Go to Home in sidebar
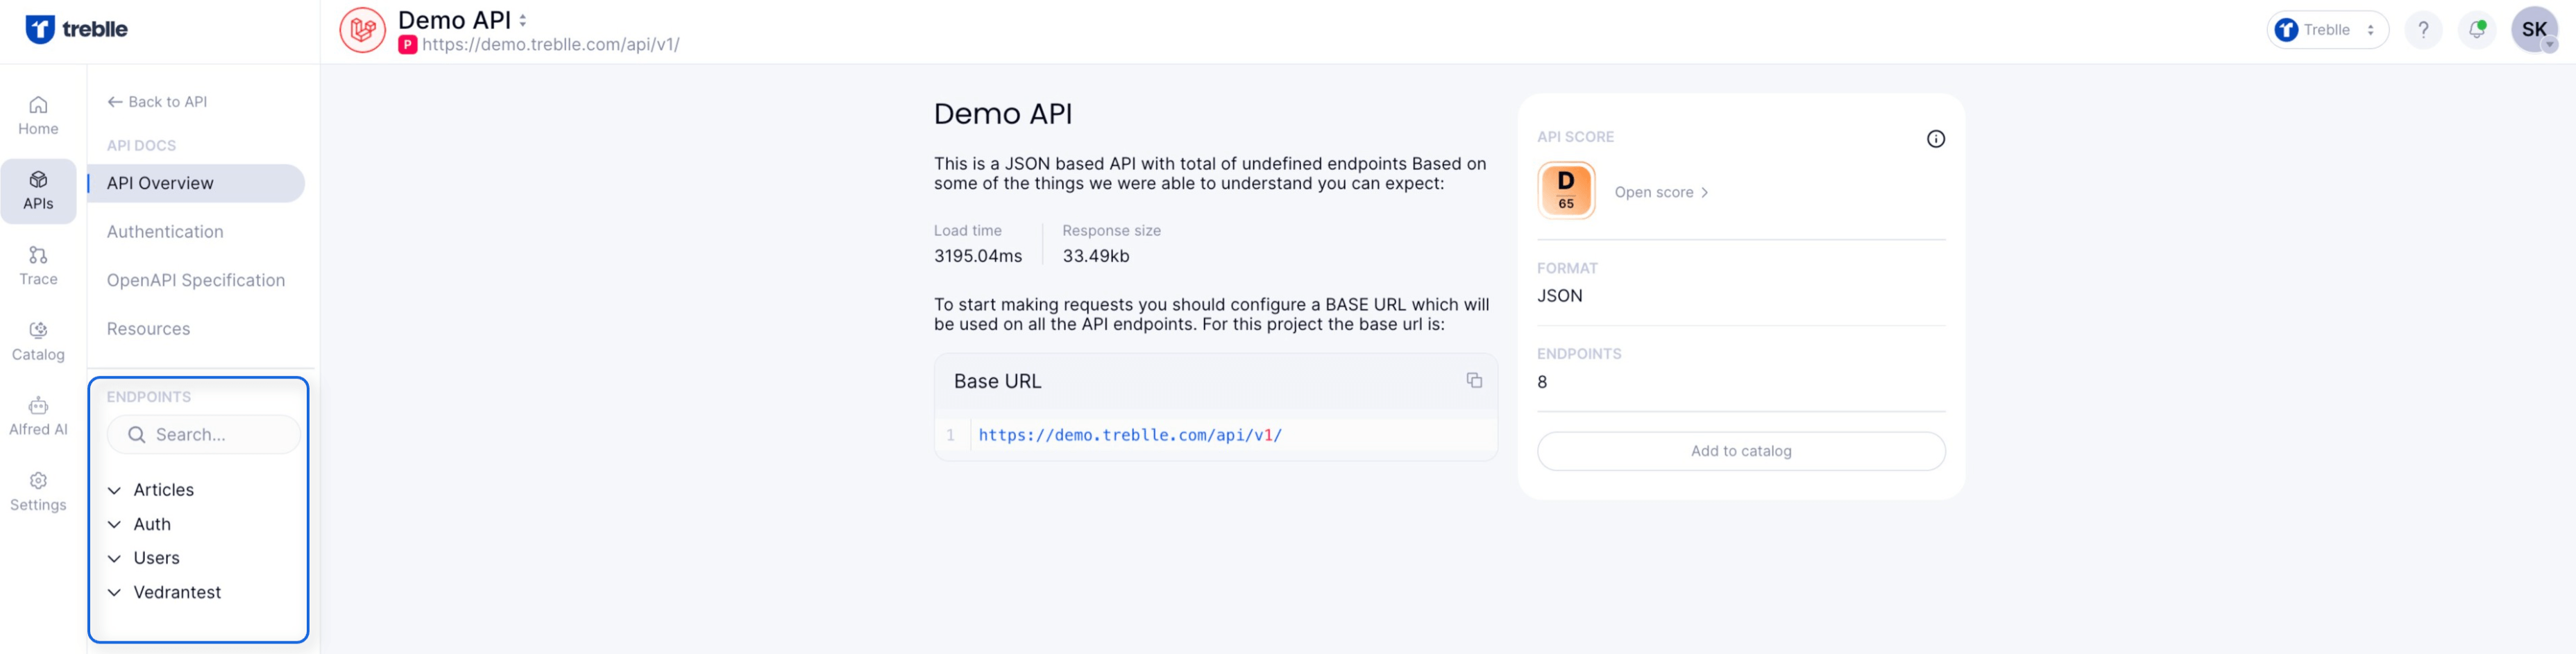This screenshot has height=654, width=2576. click(x=38, y=115)
